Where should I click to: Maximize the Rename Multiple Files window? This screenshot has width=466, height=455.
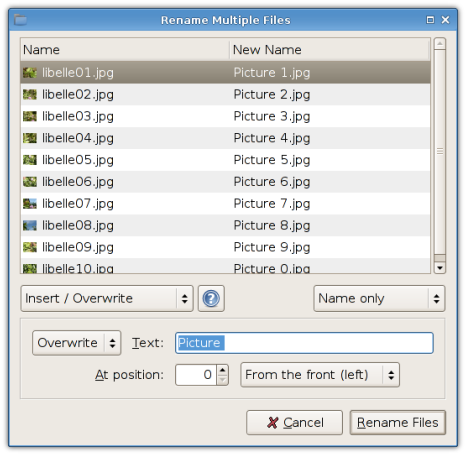tap(430, 20)
